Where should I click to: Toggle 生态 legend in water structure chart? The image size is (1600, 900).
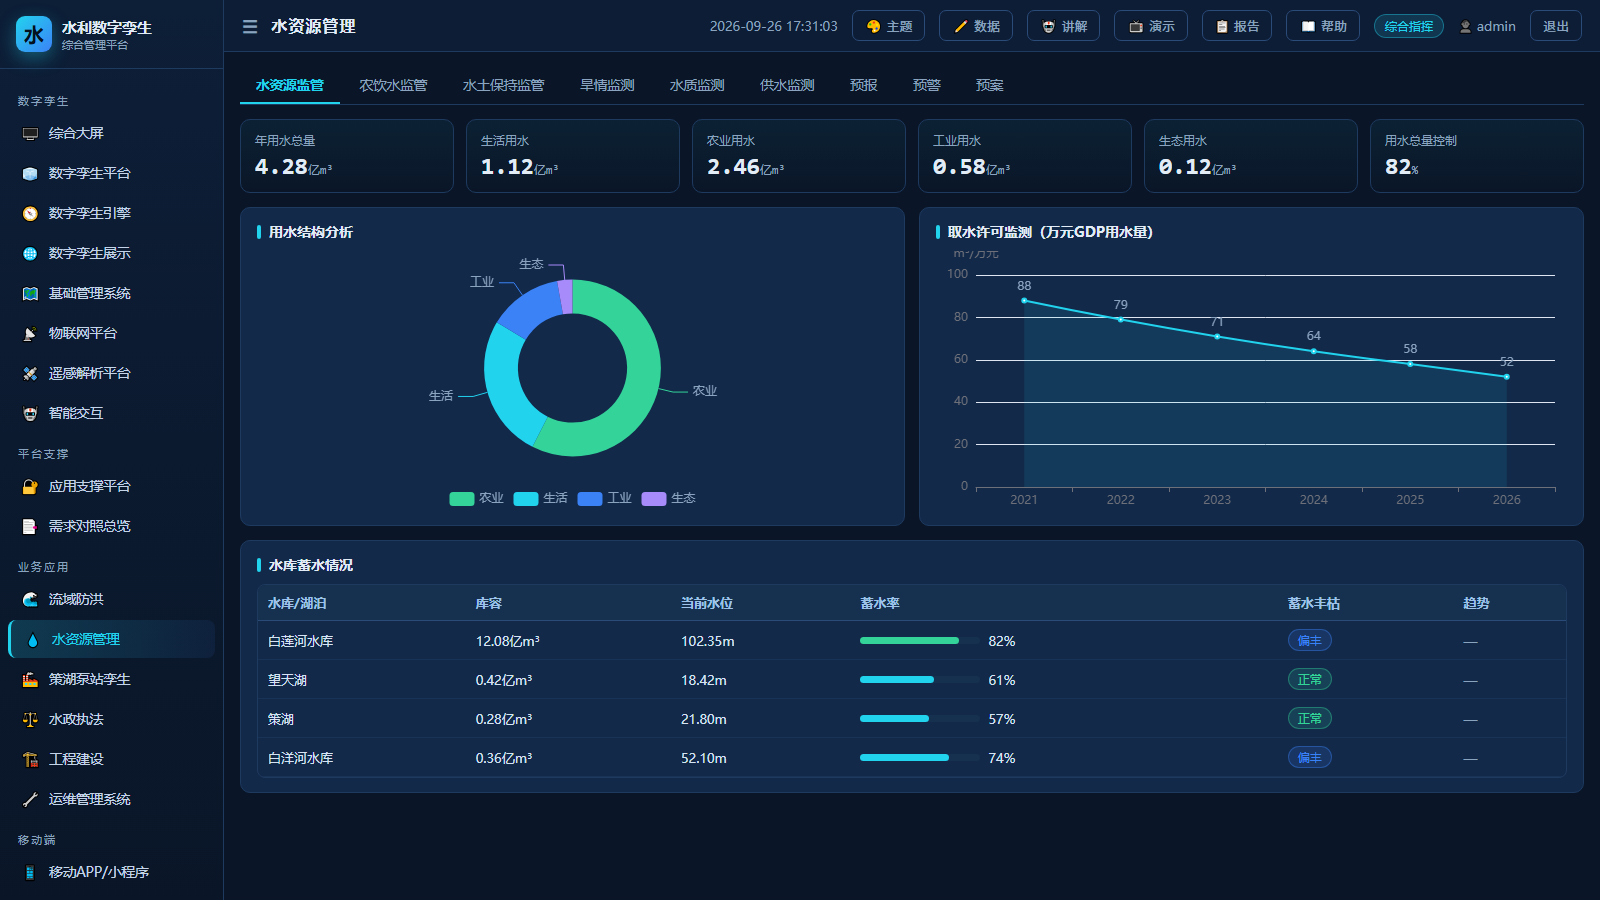(x=668, y=498)
